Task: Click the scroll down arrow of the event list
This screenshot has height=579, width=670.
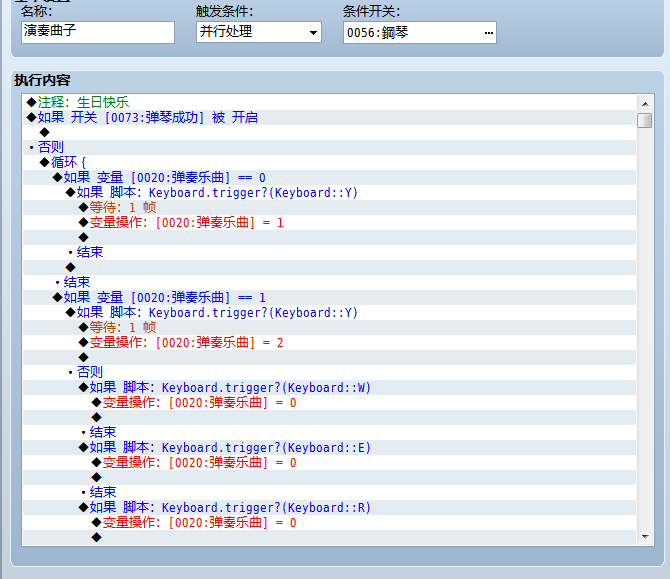Action: [x=645, y=537]
